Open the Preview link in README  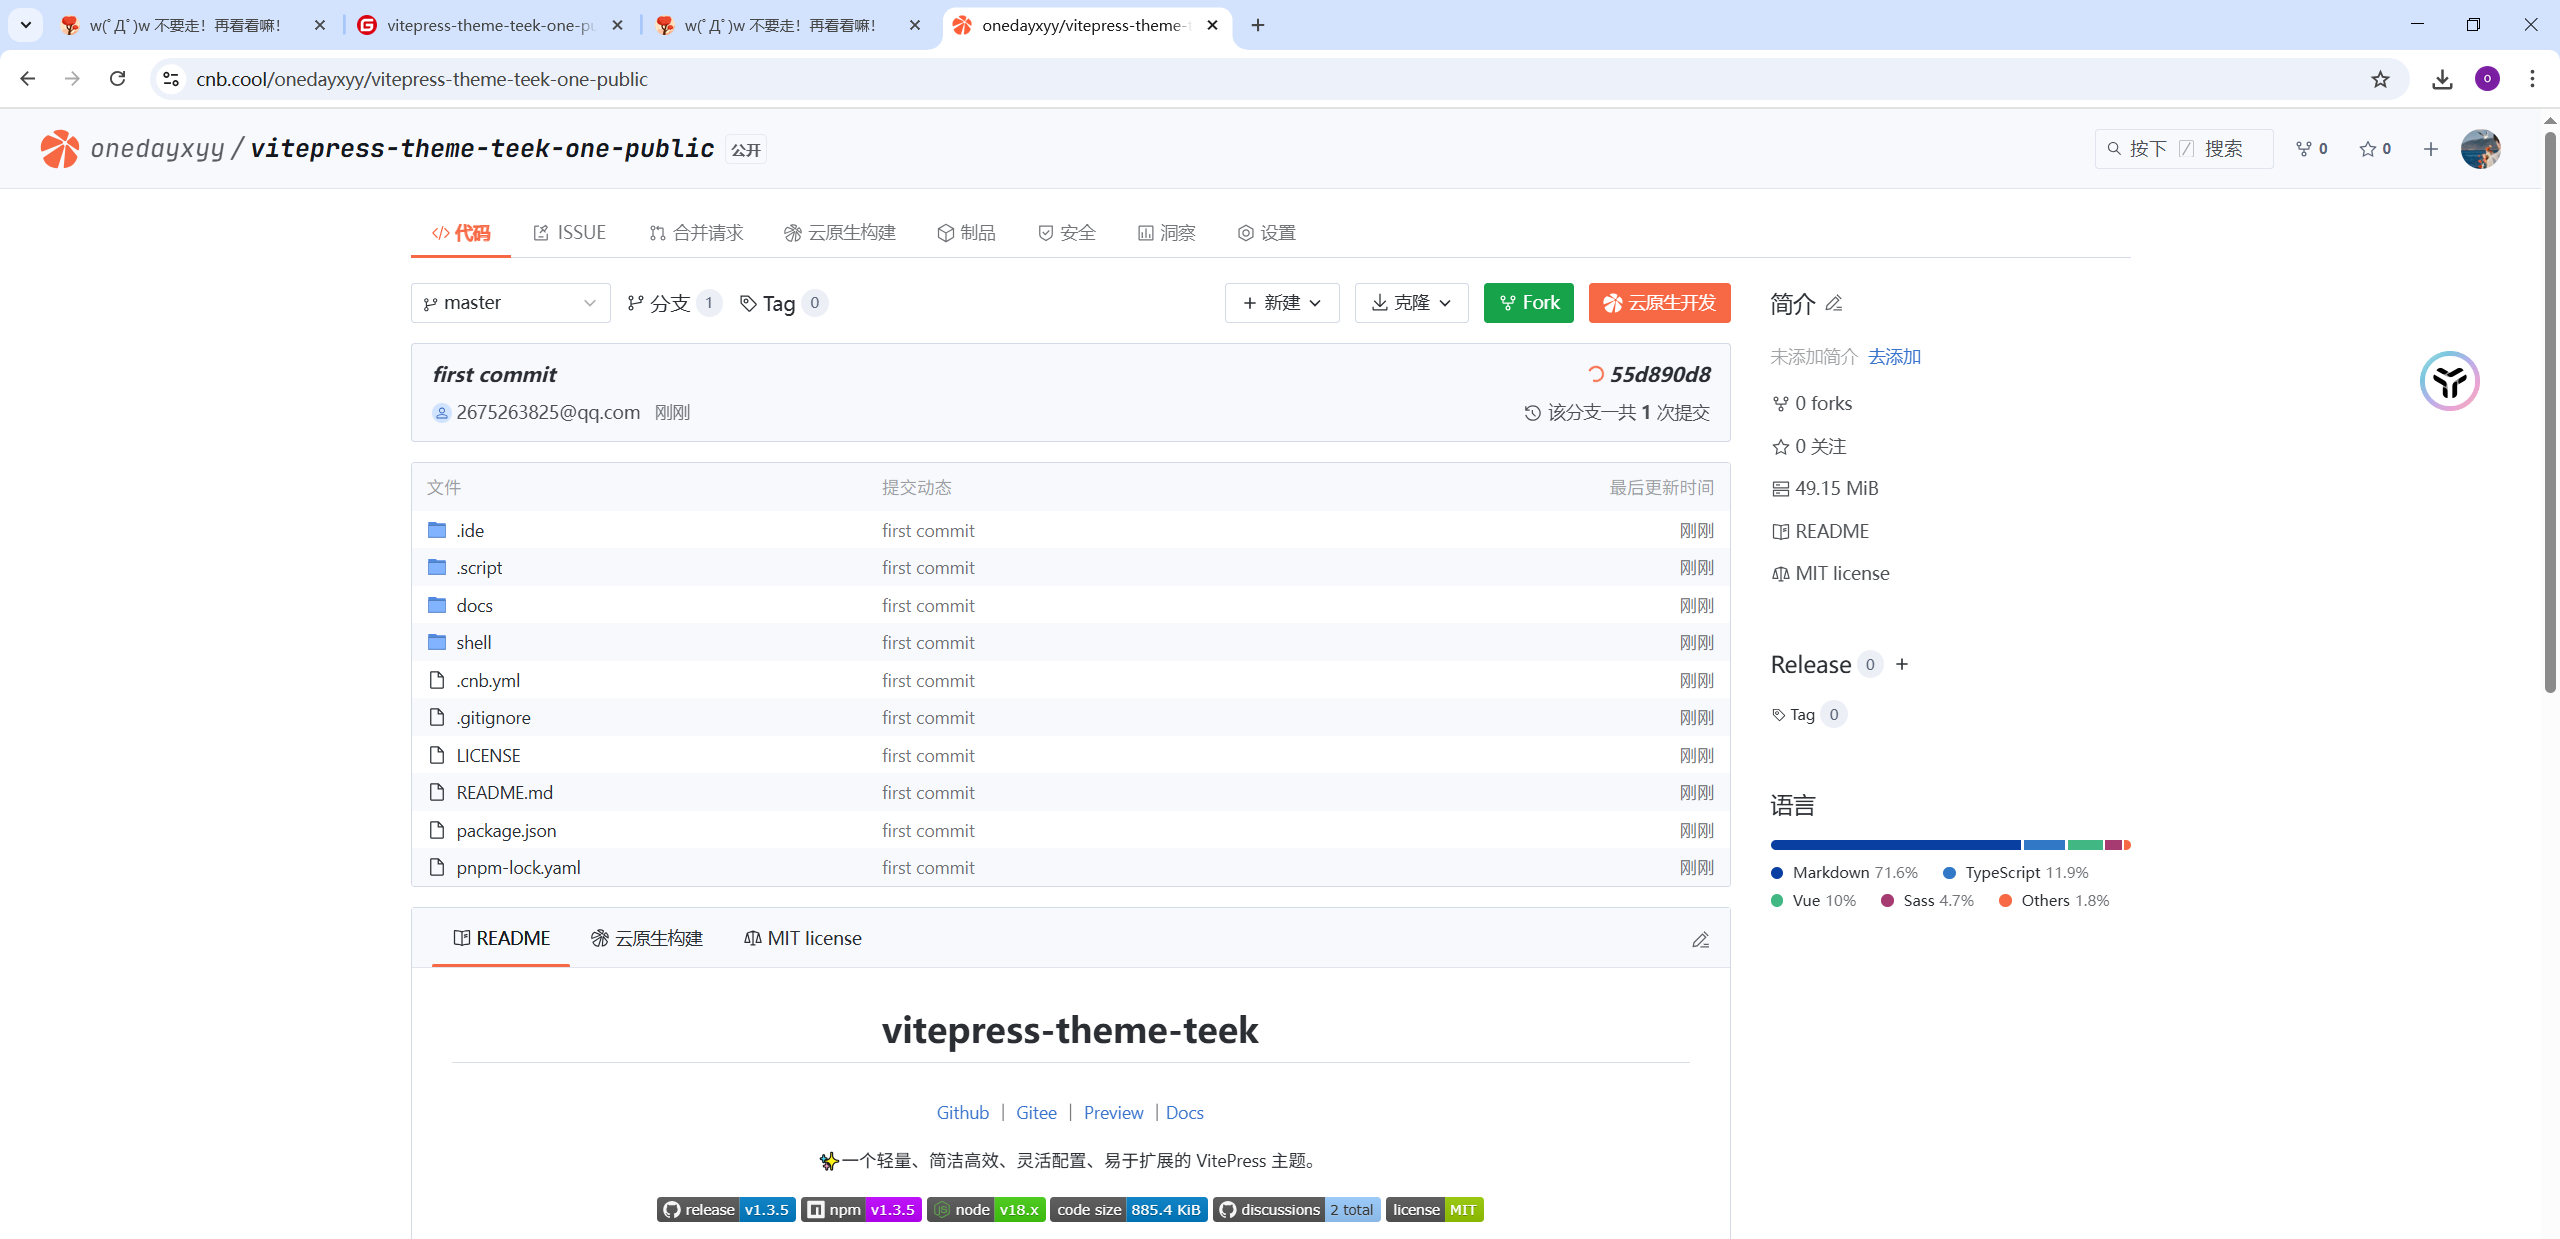click(1113, 1113)
